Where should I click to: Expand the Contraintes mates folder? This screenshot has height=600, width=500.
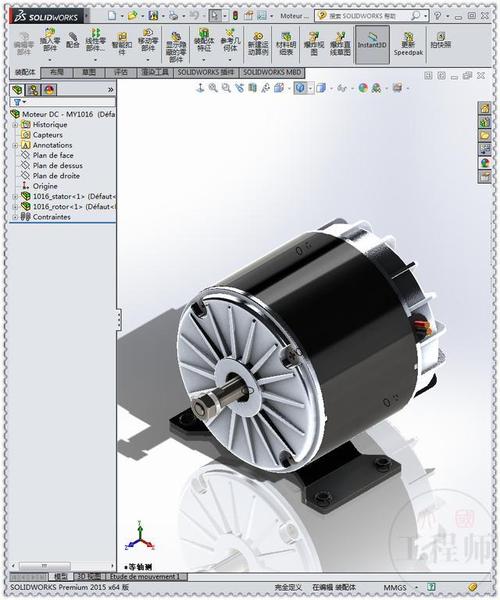(15, 217)
